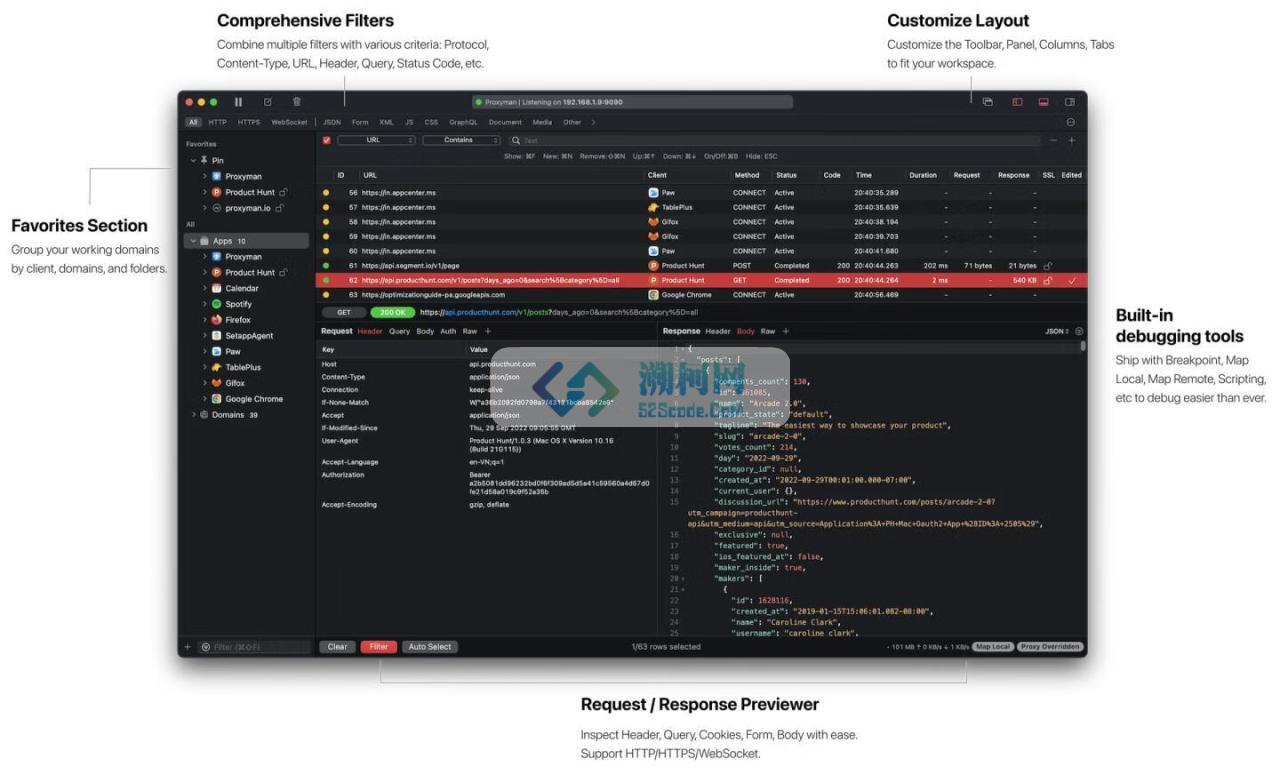Toggle the left sidebar panel icon
The height and width of the screenshot is (775, 1280).
pos(1017,102)
